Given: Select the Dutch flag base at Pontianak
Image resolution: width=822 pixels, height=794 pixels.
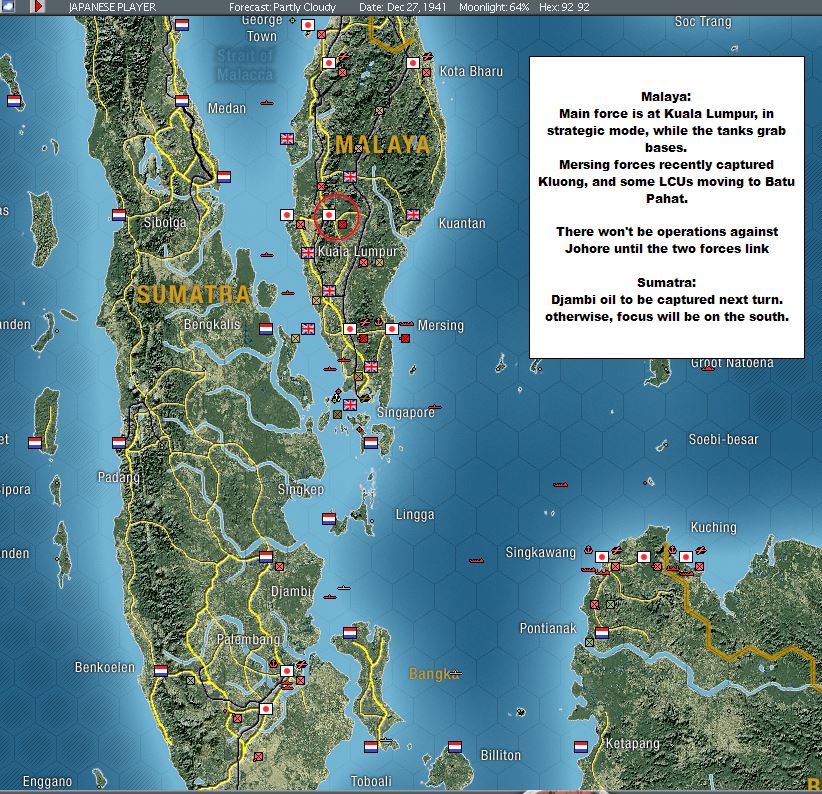Looking at the screenshot, I should (602, 633).
